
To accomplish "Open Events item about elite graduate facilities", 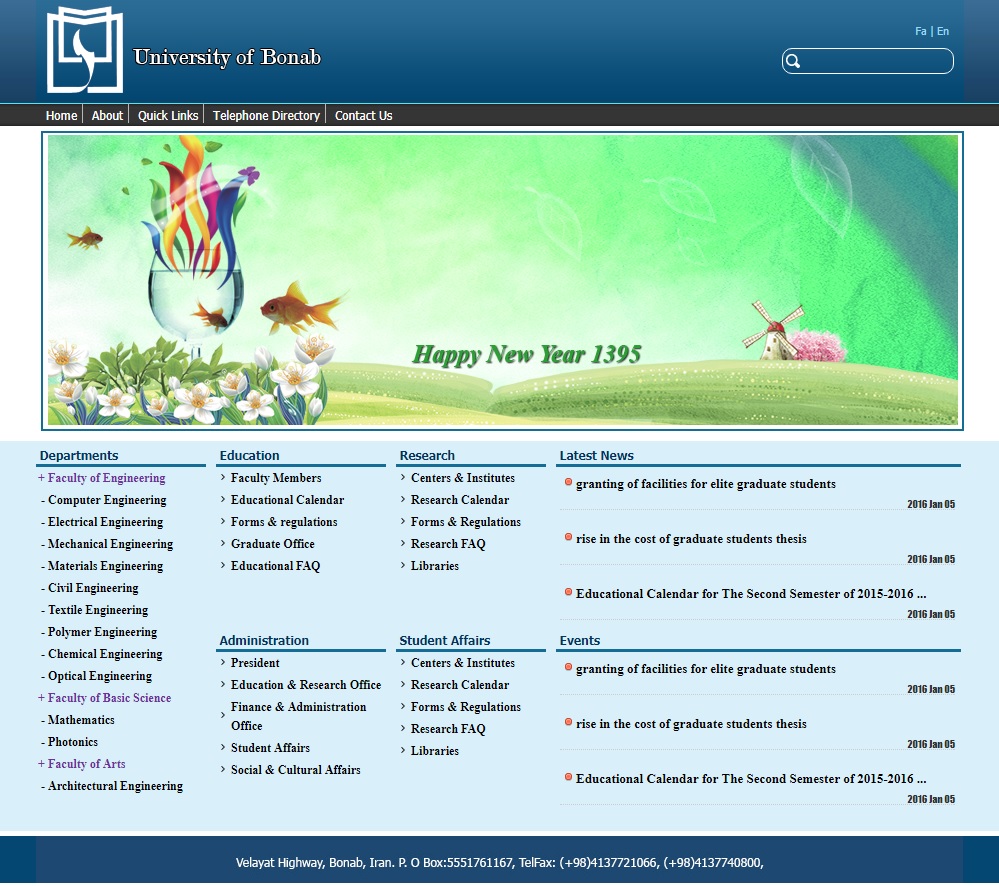I will coord(706,669).
